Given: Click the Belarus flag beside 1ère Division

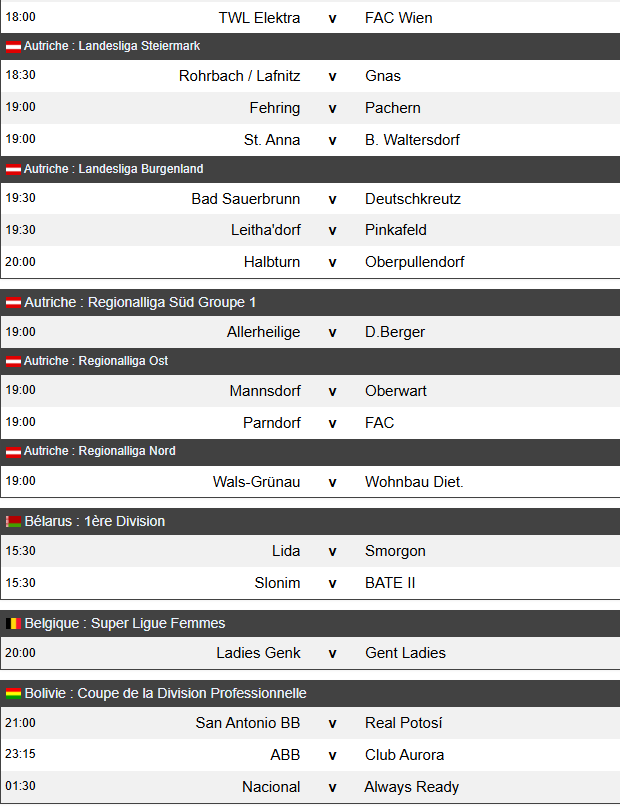Looking at the screenshot, I should click(13, 521).
